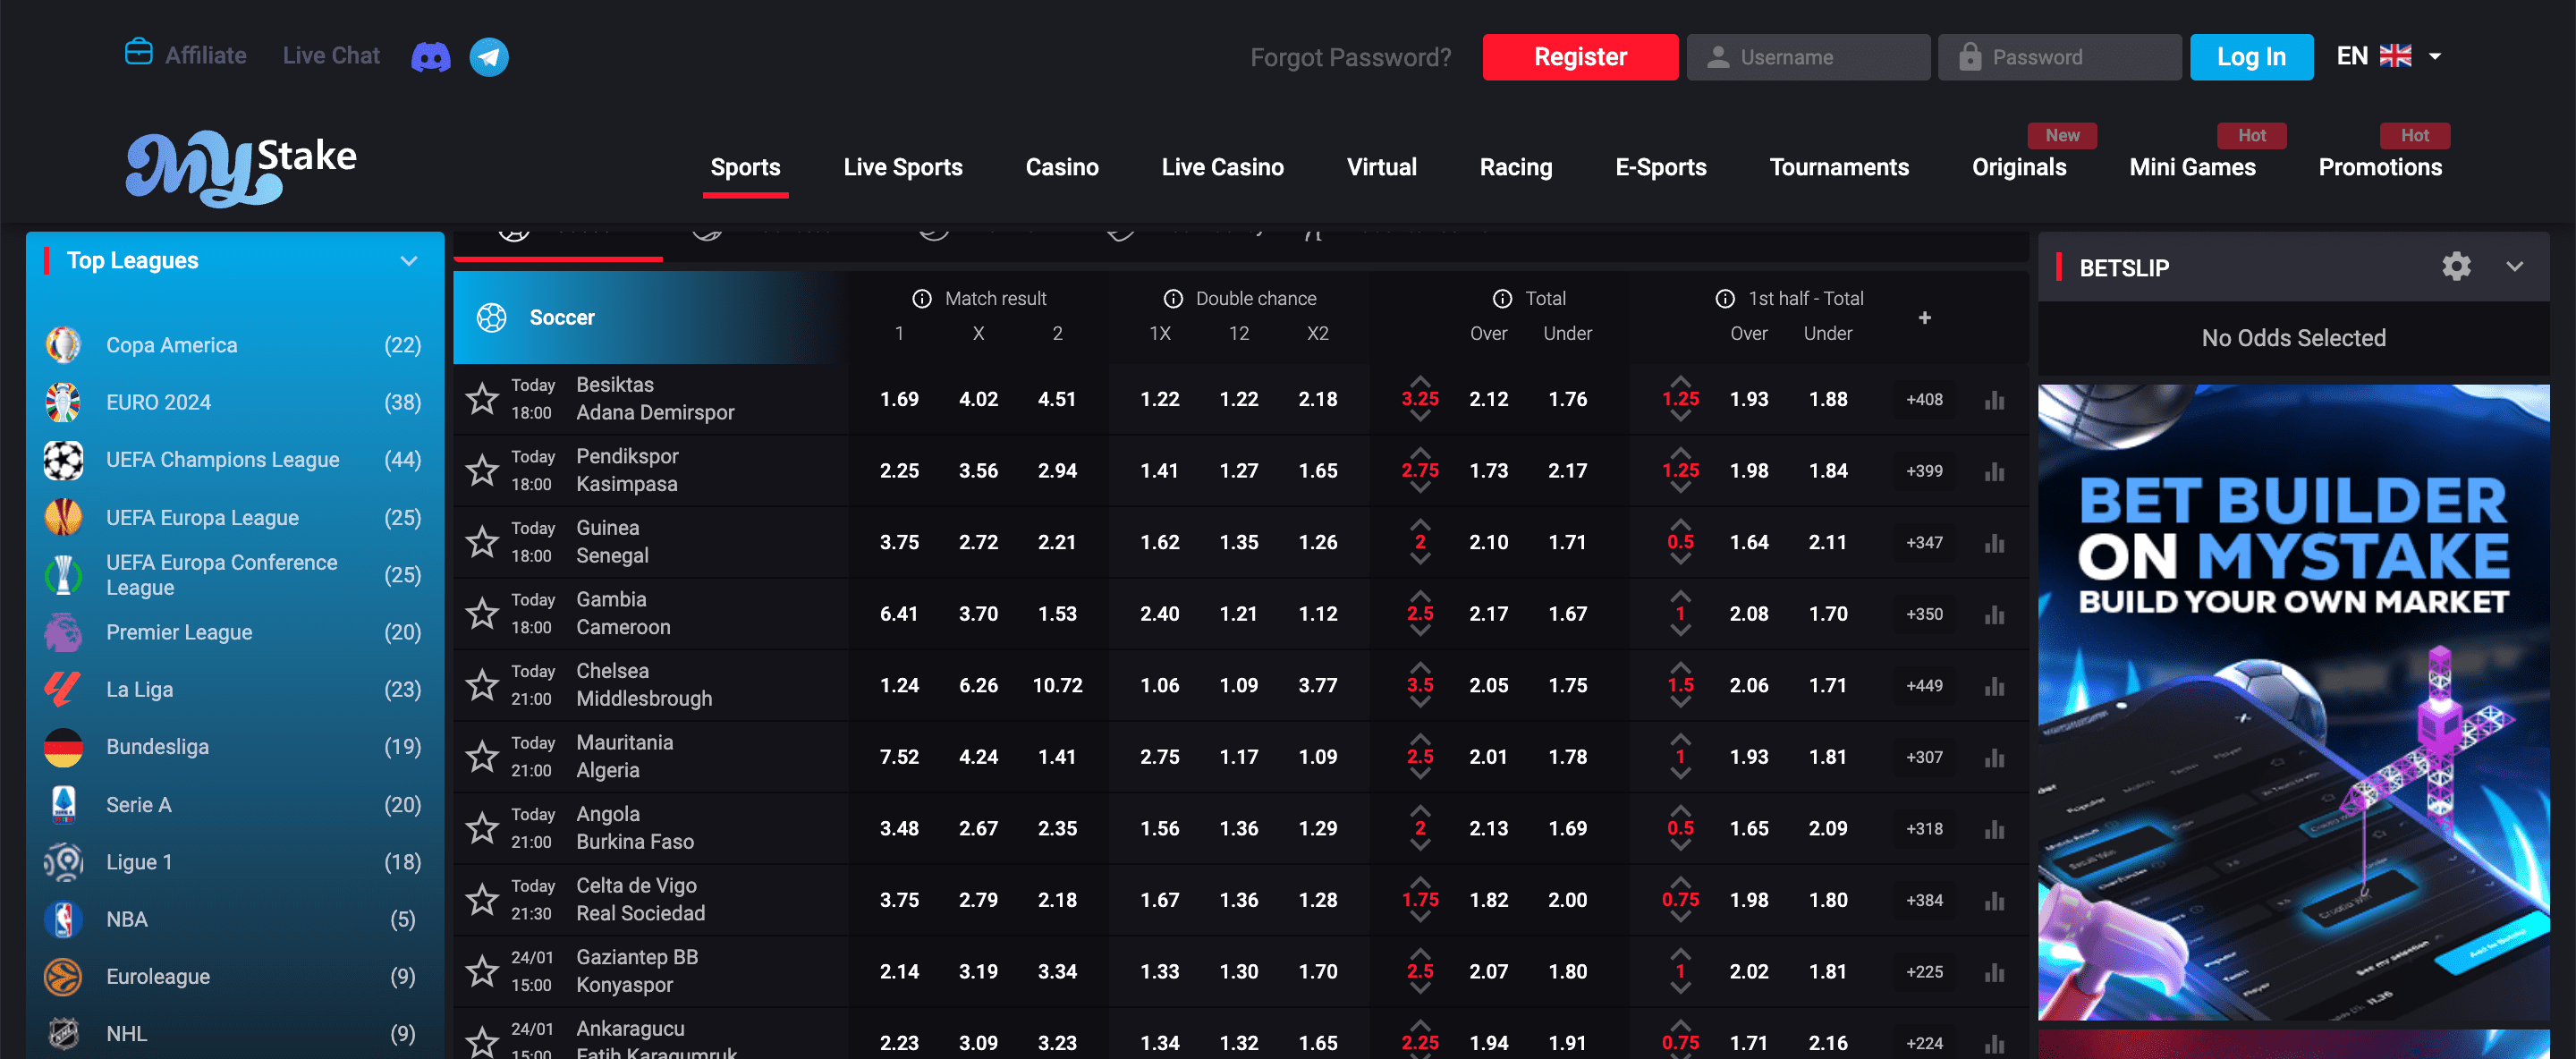Click the red Register button
The height and width of the screenshot is (1059, 2576).
(1580, 57)
